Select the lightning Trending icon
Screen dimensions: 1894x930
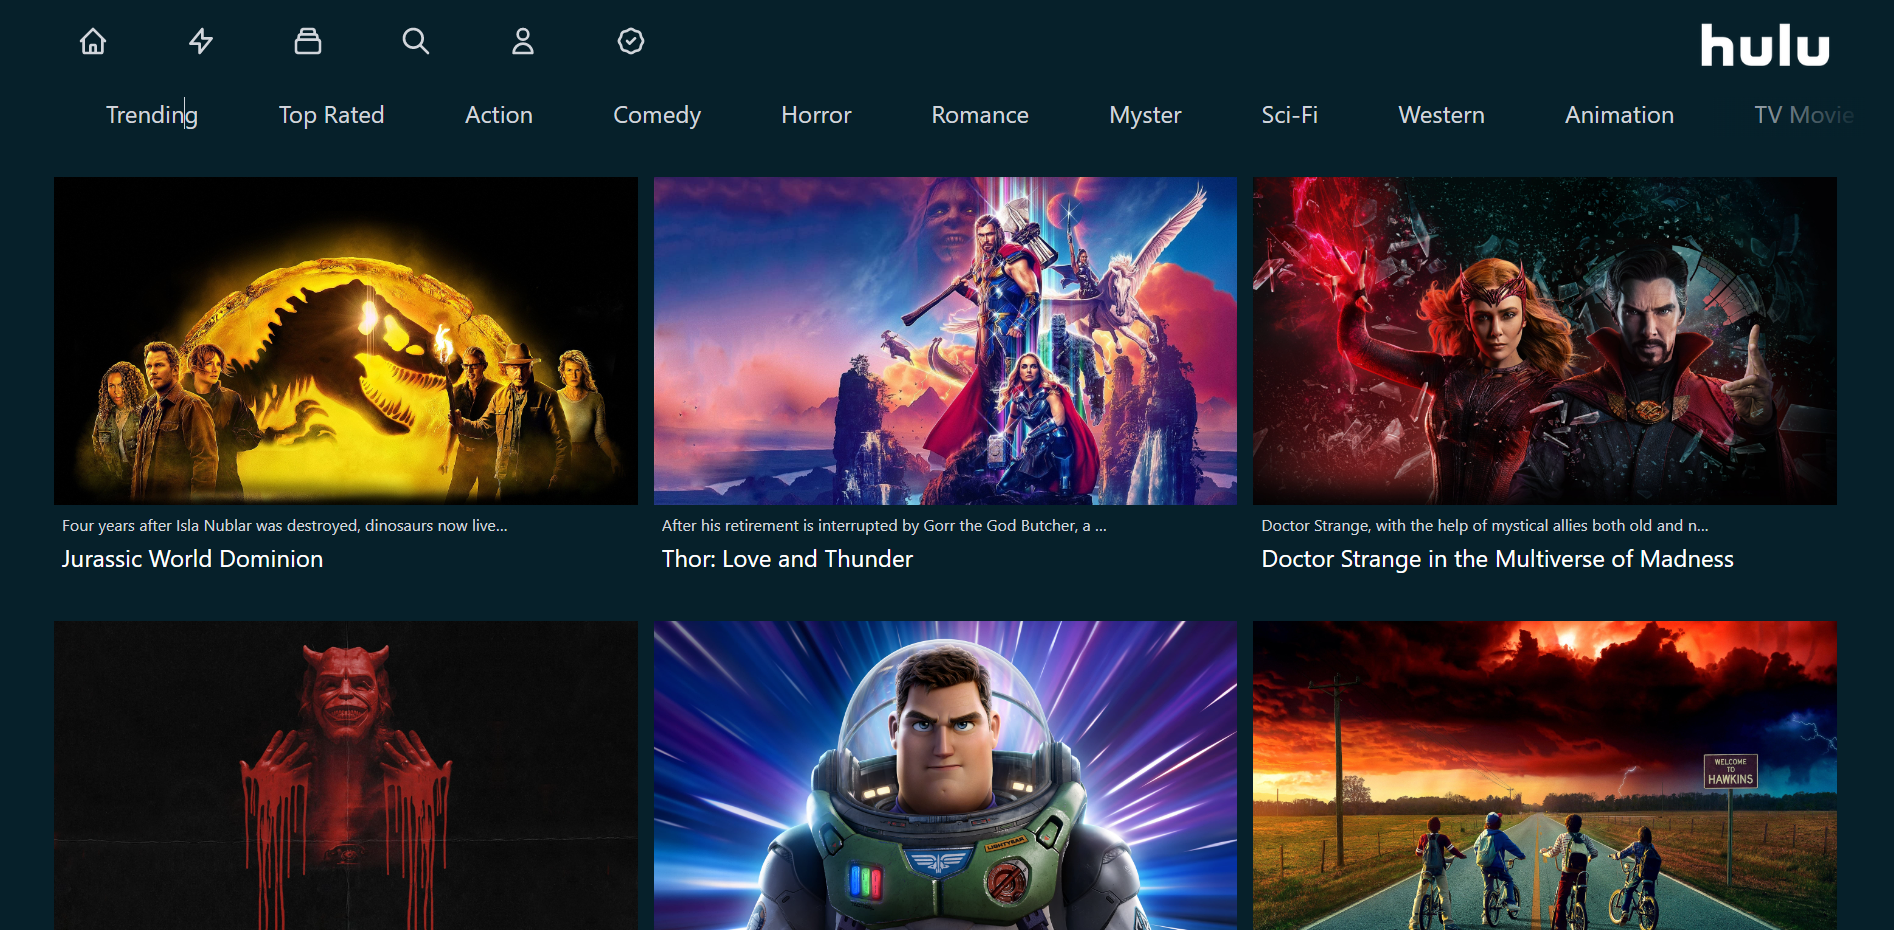point(200,41)
